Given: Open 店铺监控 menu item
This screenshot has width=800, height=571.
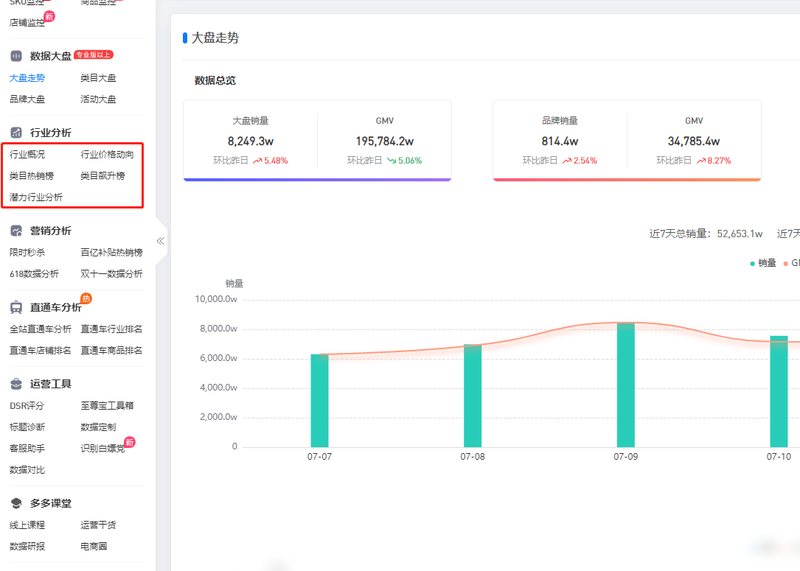Looking at the screenshot, I should click(x=27, y=23).
